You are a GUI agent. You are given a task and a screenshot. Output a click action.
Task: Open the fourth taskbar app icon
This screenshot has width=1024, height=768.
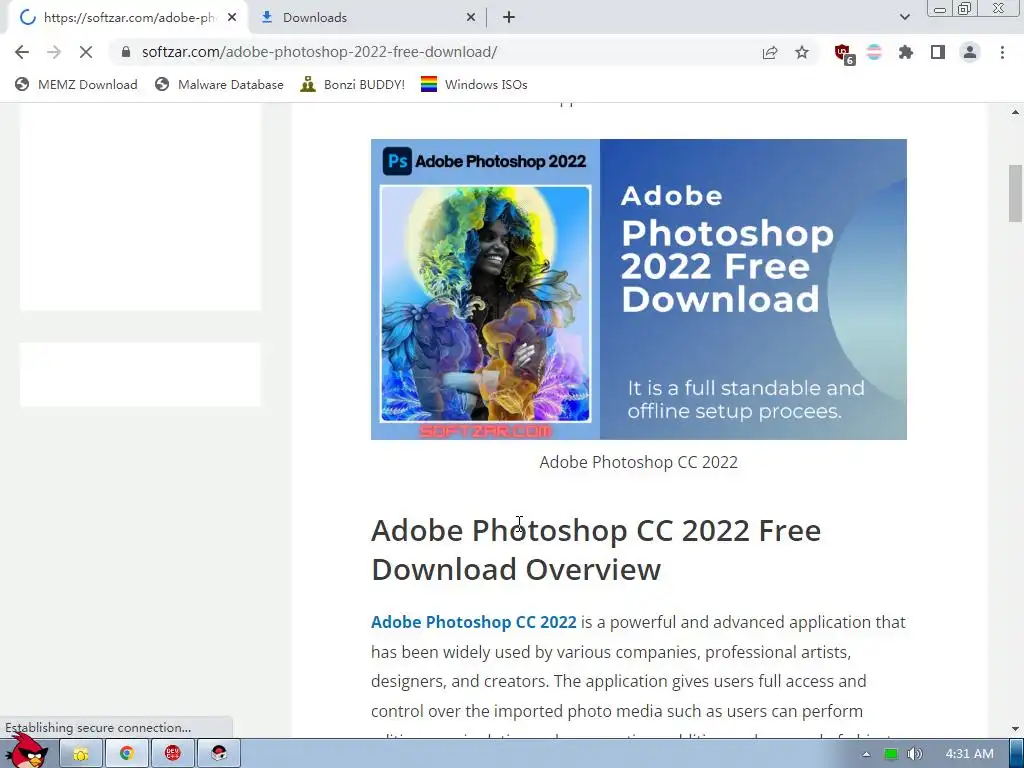(219, 754)
